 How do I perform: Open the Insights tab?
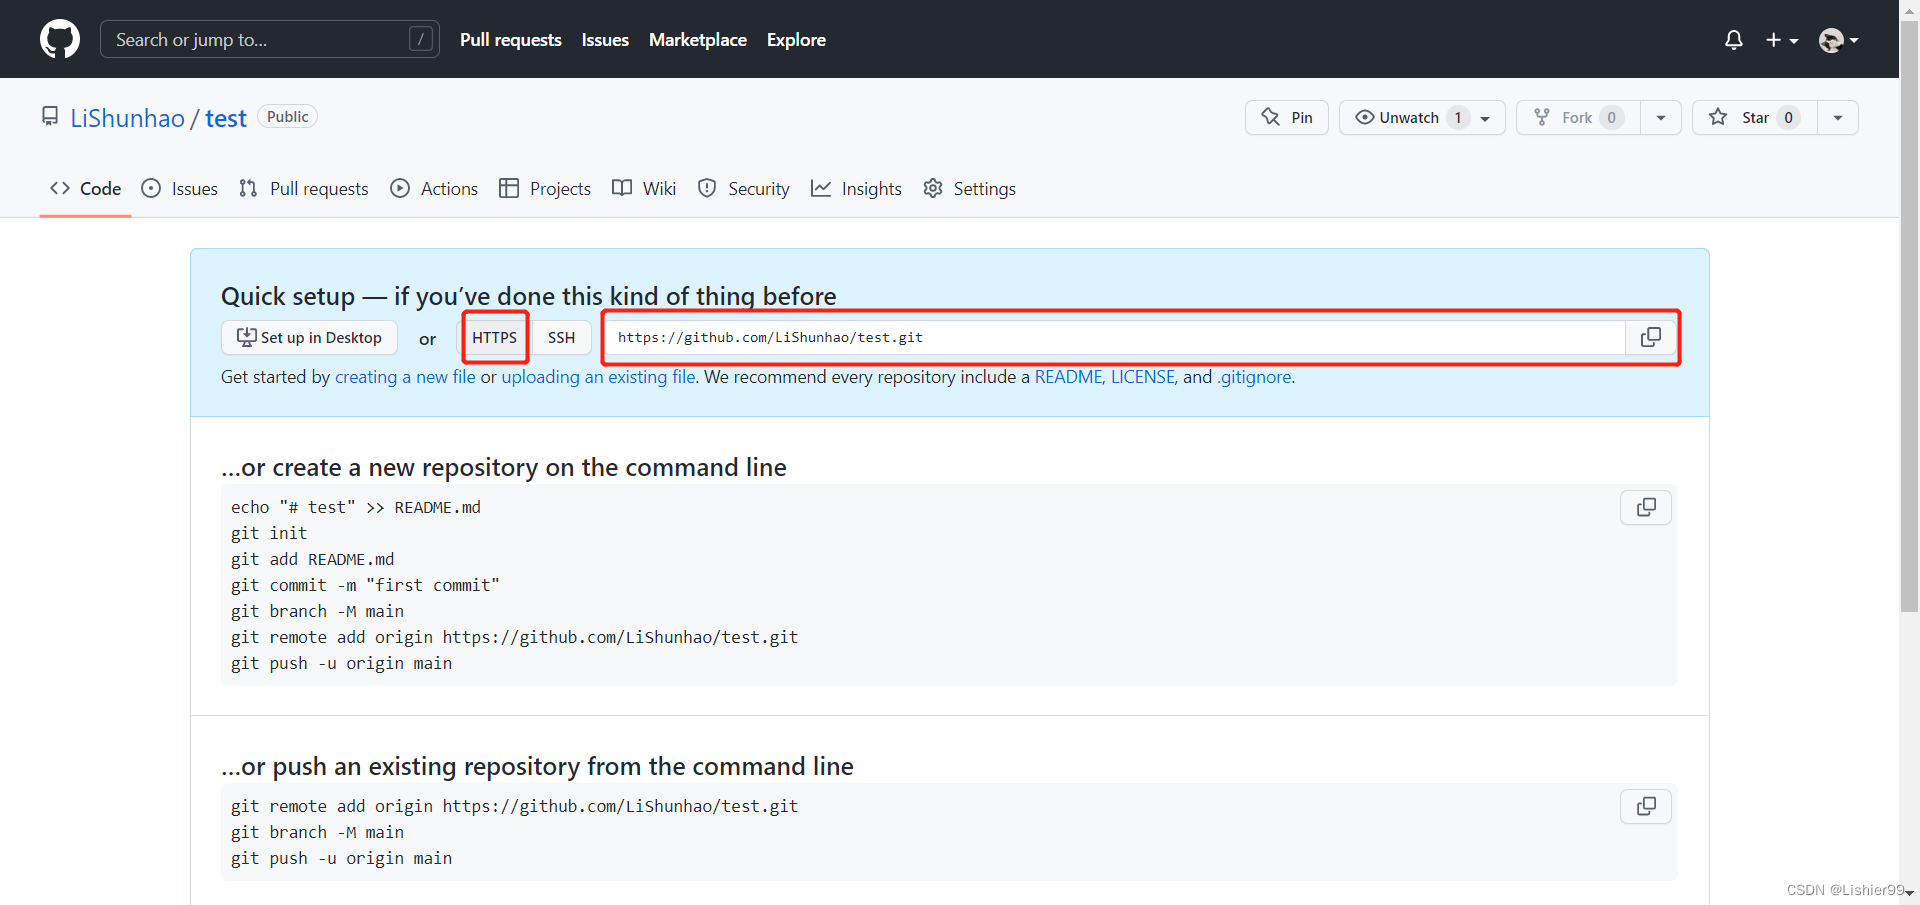(856, 188)
